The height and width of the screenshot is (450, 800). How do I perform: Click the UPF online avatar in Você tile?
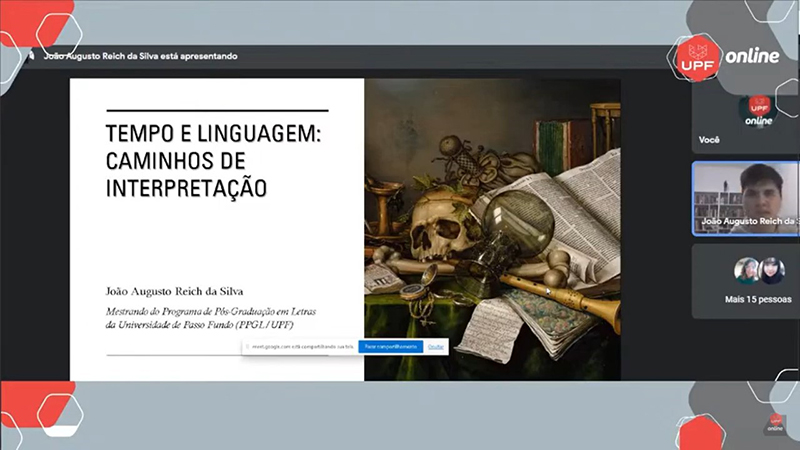pos(759,111)
